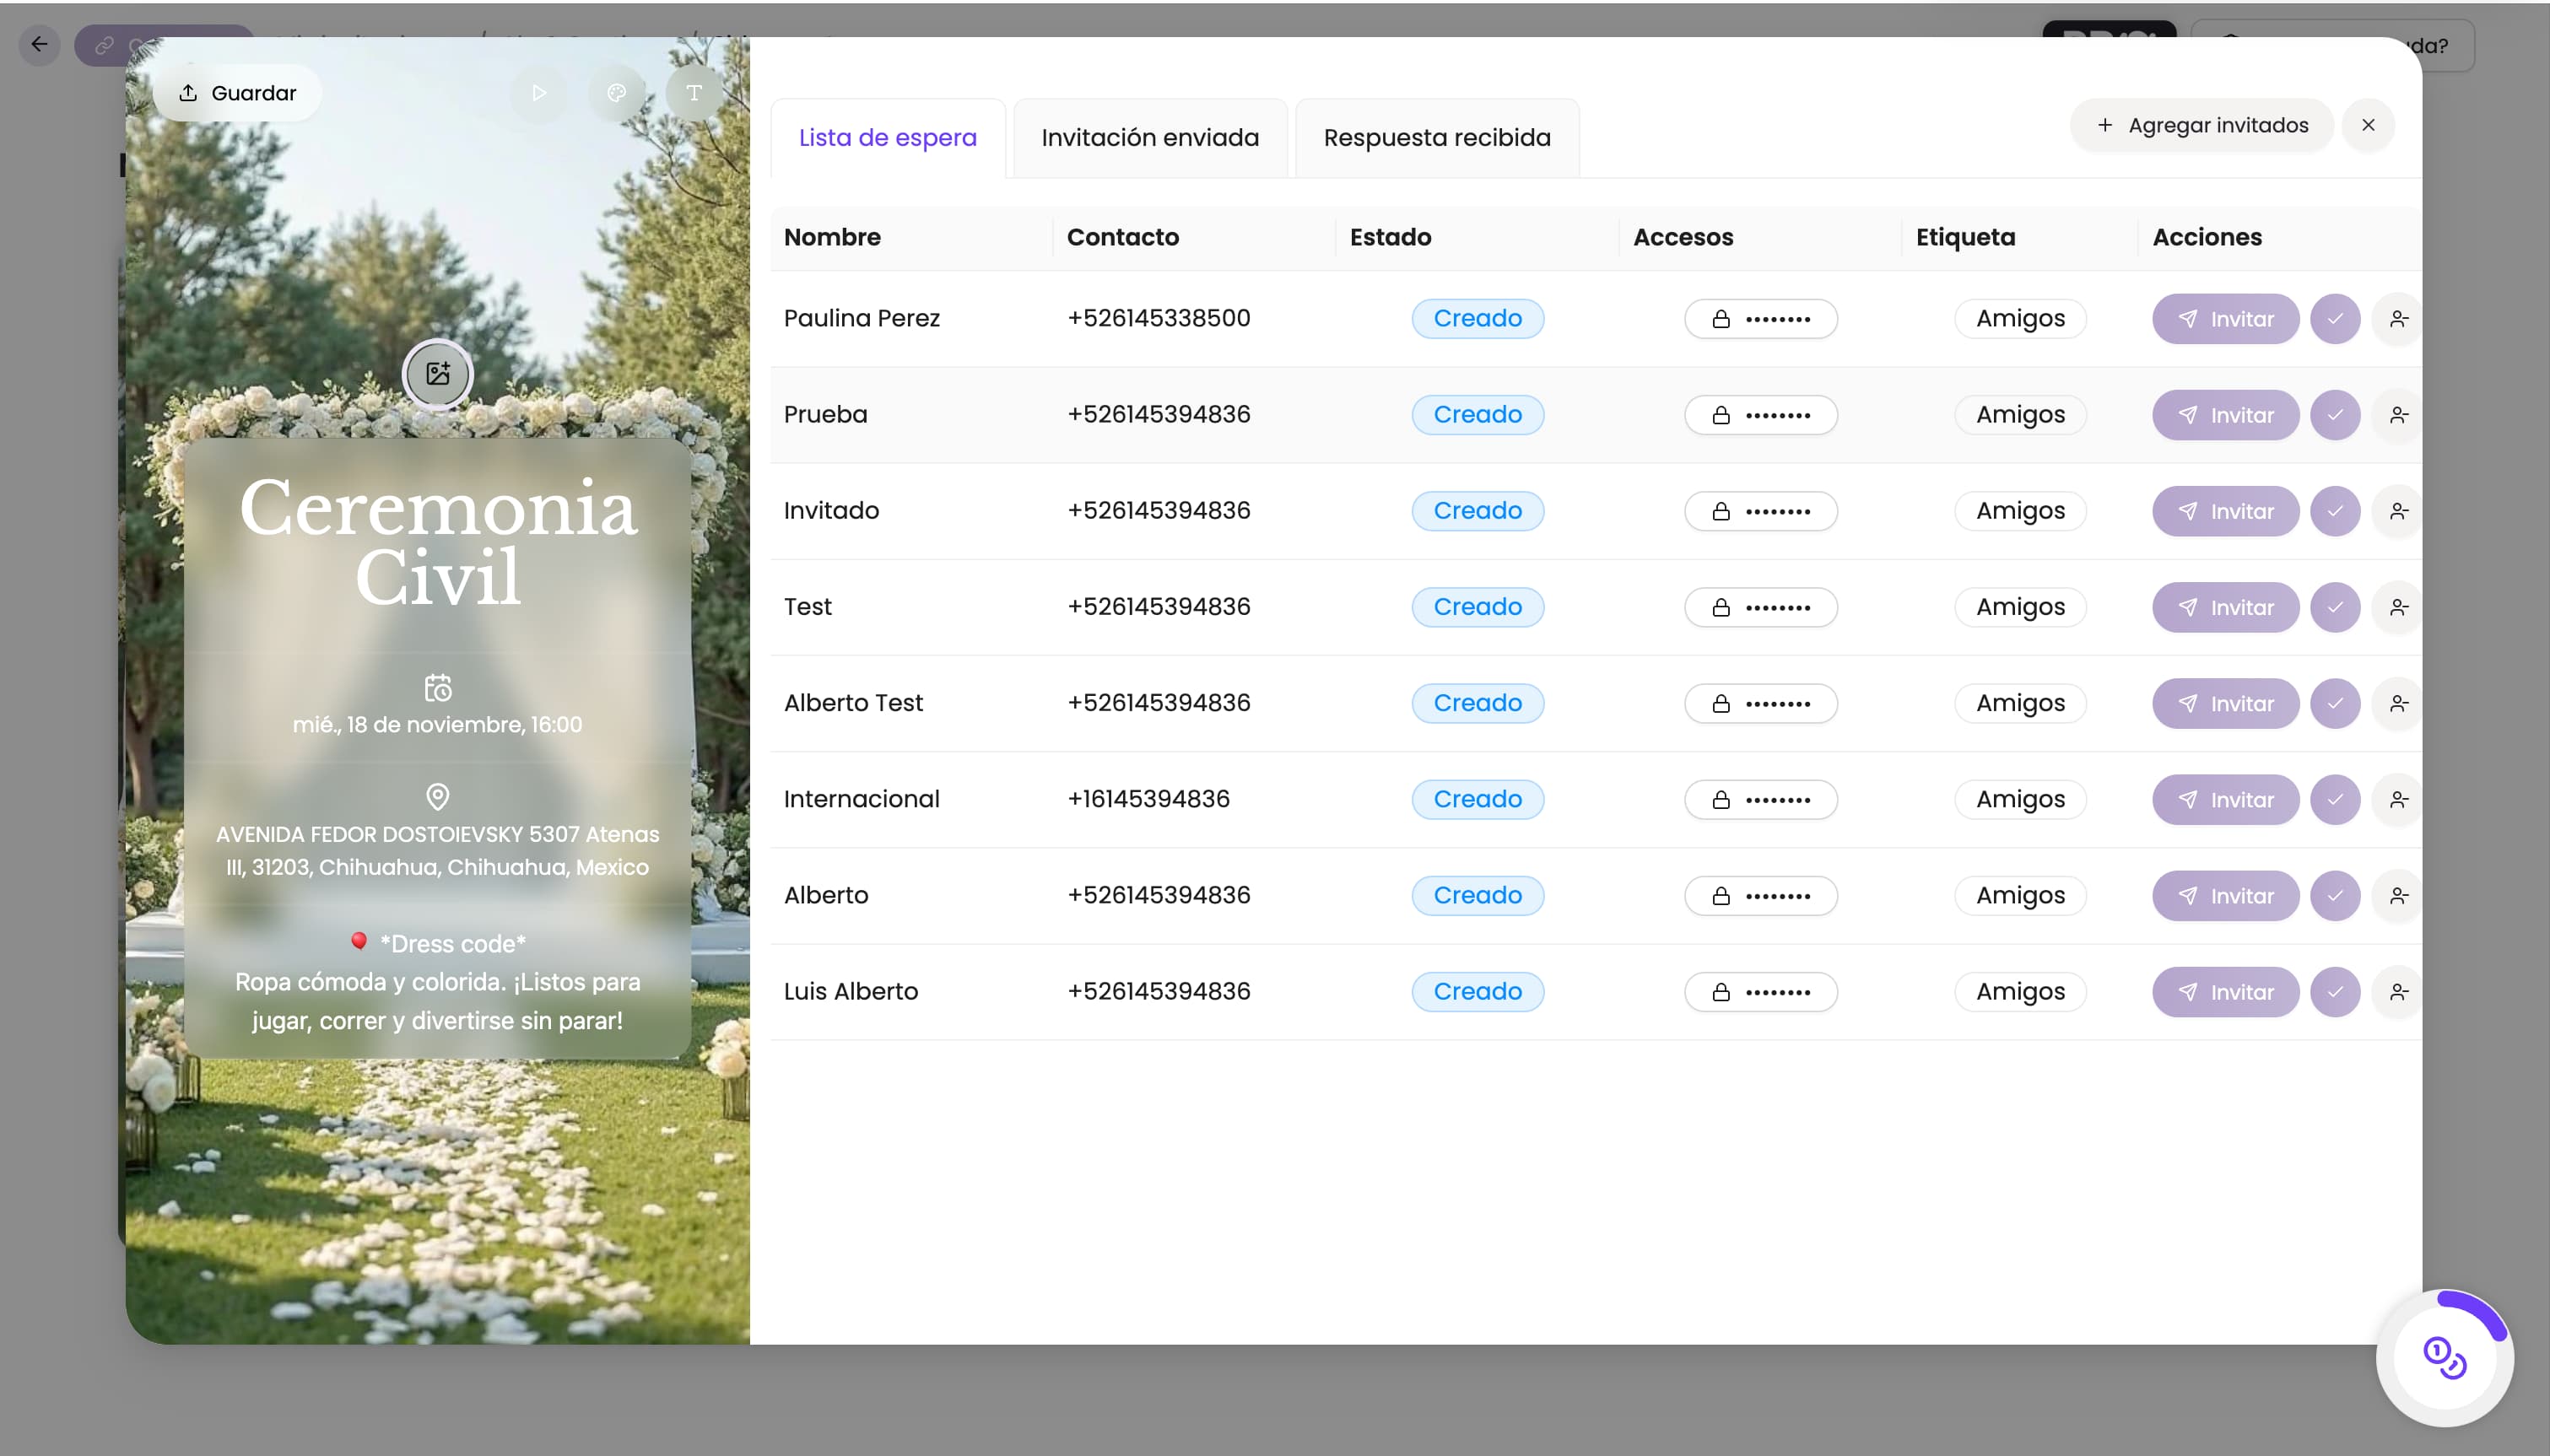Click the text font T icon
Image resolution: width=2550 pixels, height=1456 pixels.
coord(694,93)
